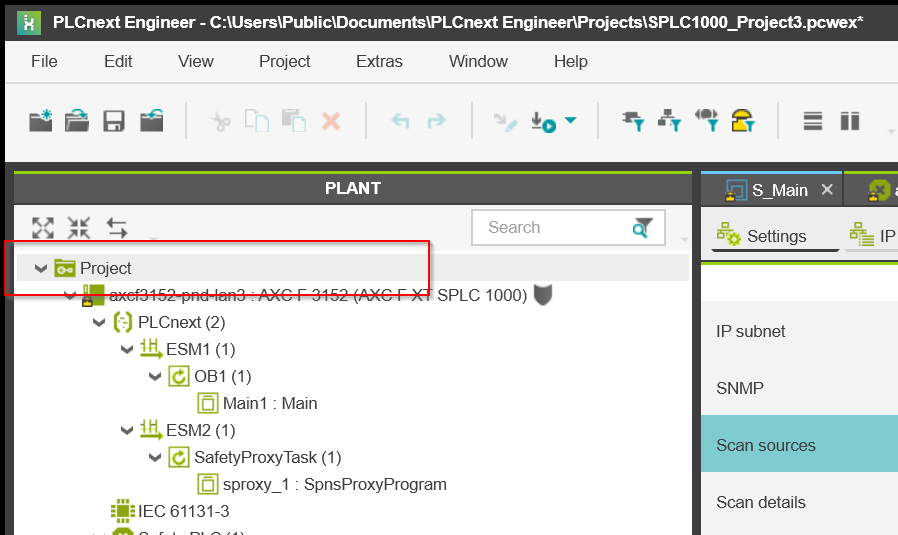
Task: Click the three horizontal bars layout icon
Action: pos(813,121)
